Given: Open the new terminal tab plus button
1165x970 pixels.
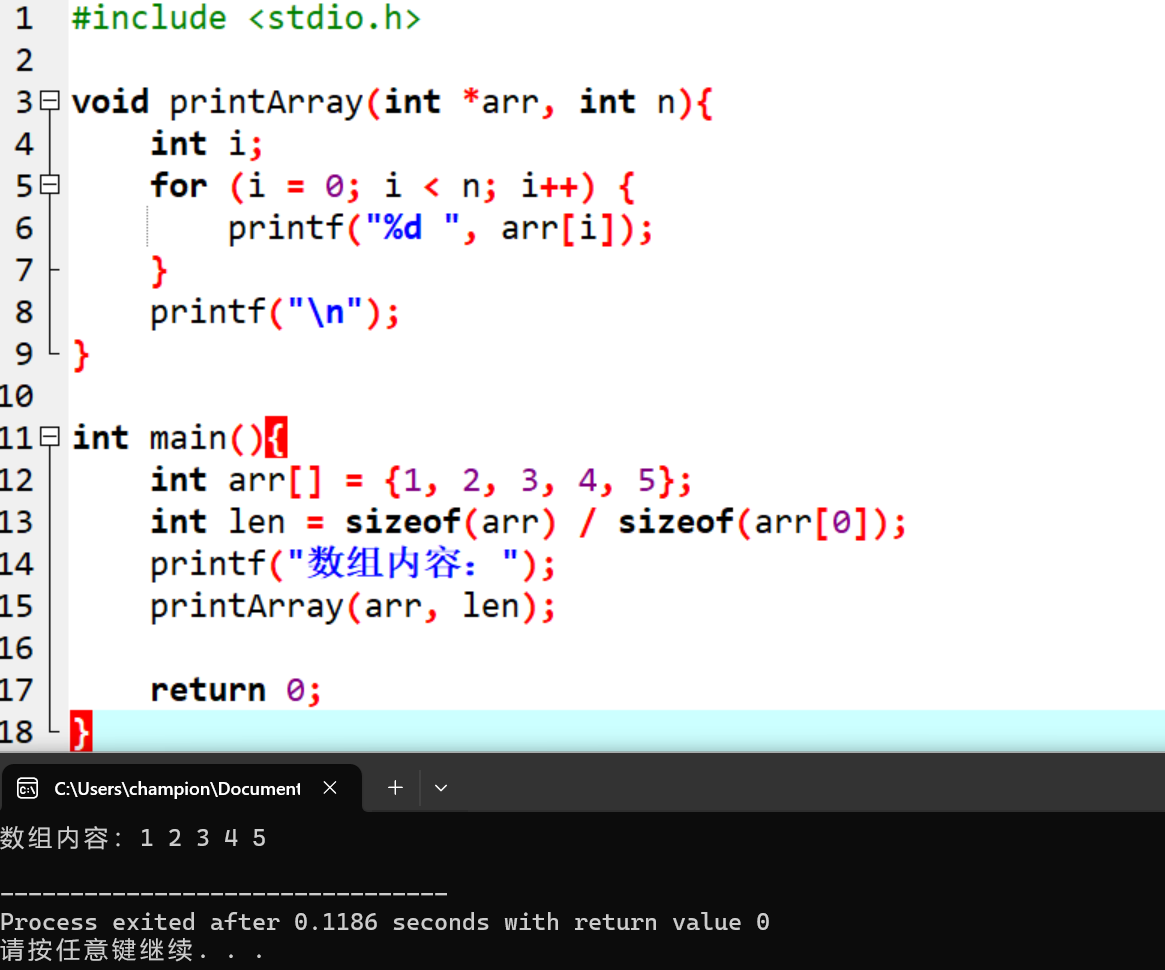Looking at the screenshot, I should pyautogui.click(x=395, y=788).
